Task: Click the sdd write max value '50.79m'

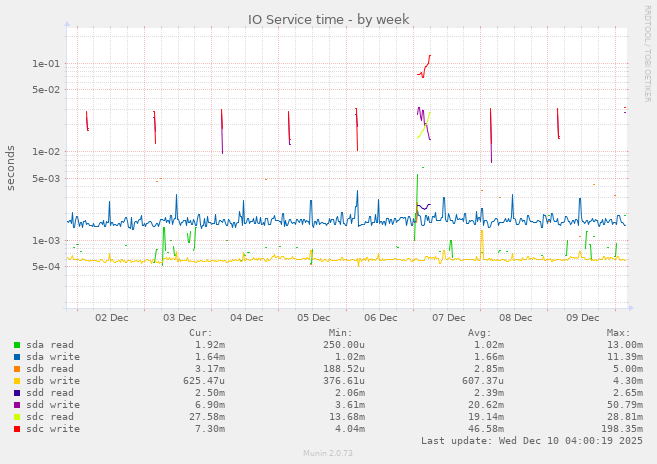Action: click(x=625, y=405)
